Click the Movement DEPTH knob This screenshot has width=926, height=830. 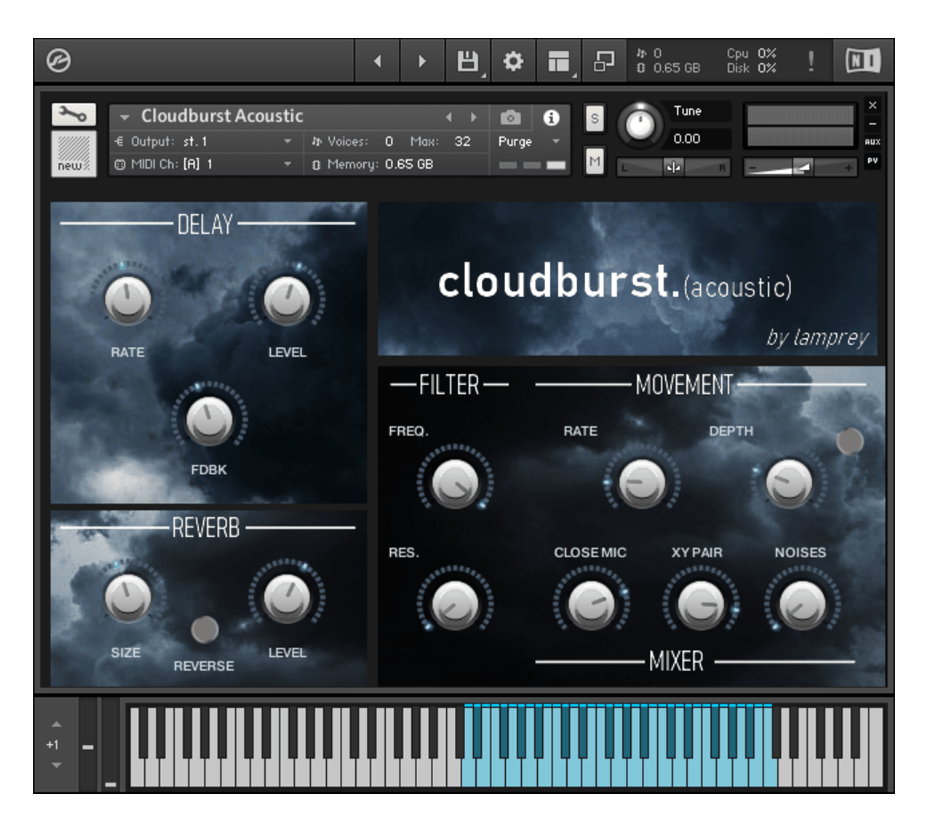(788, 483)
